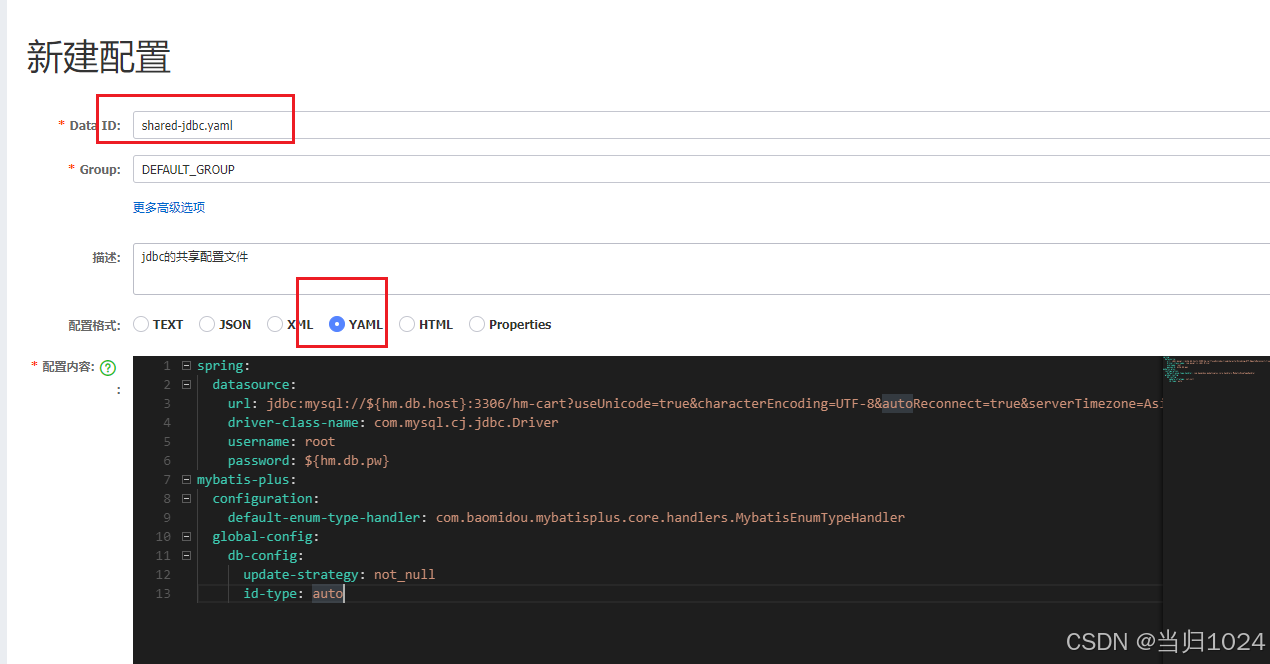Viewport: 1270px width, 664px height.
Task: Click the username: root line
Action: (281, 442)
